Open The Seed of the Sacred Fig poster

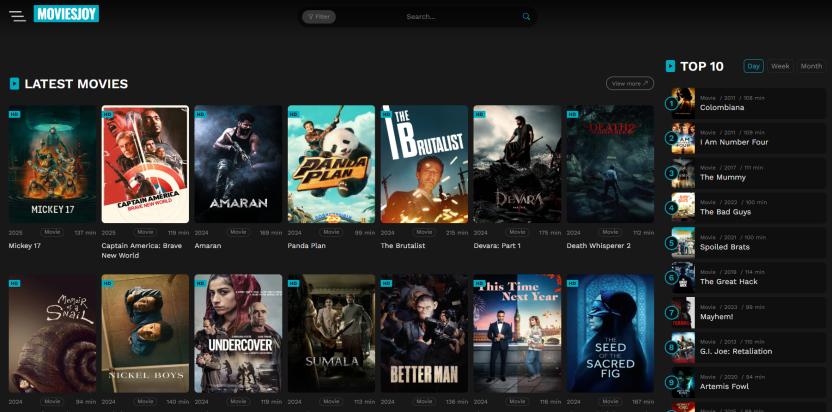[x=610, y=333]
